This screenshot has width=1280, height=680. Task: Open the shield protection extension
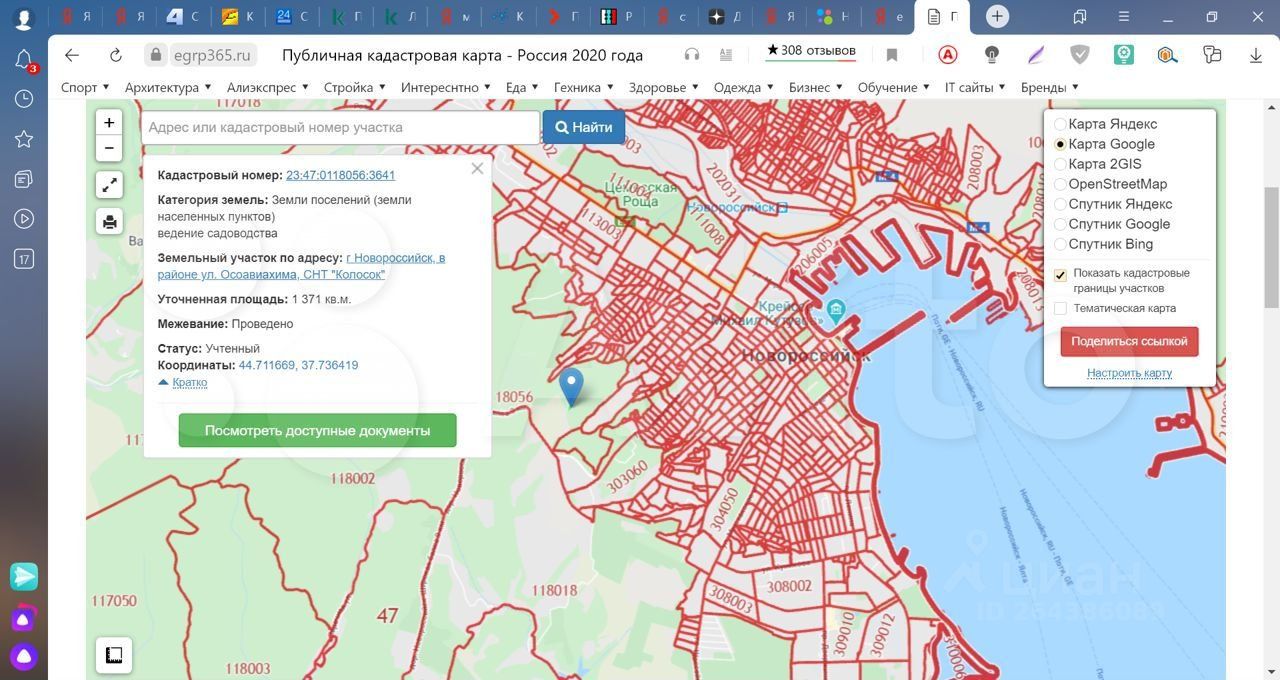point(1080,55)
